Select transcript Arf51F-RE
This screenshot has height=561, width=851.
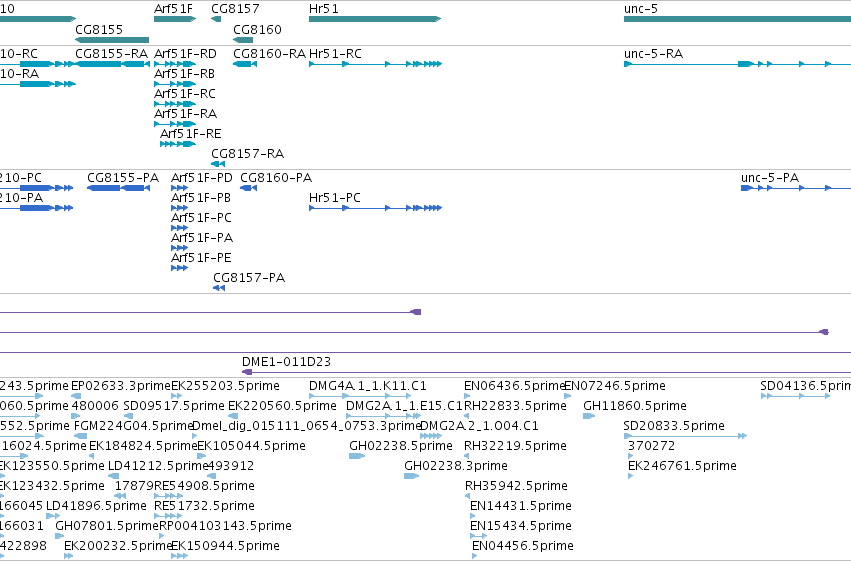pyautogui.click(x=177, y=144)
